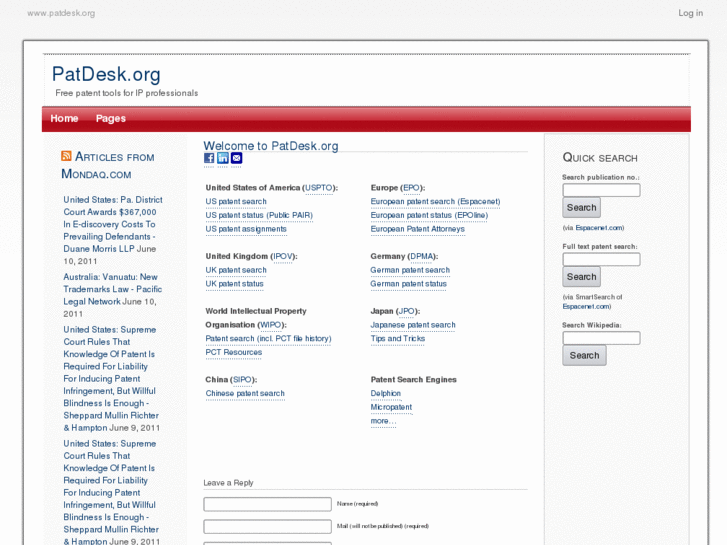Image resolution: width=727 pixels, height=545 pixels.
Task: Share the page via LinkedIn icon
Action: pos(223,158)
